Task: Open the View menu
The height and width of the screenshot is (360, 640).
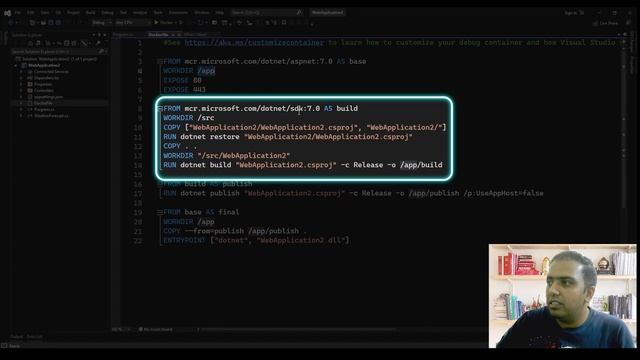Action: (44, 13)
